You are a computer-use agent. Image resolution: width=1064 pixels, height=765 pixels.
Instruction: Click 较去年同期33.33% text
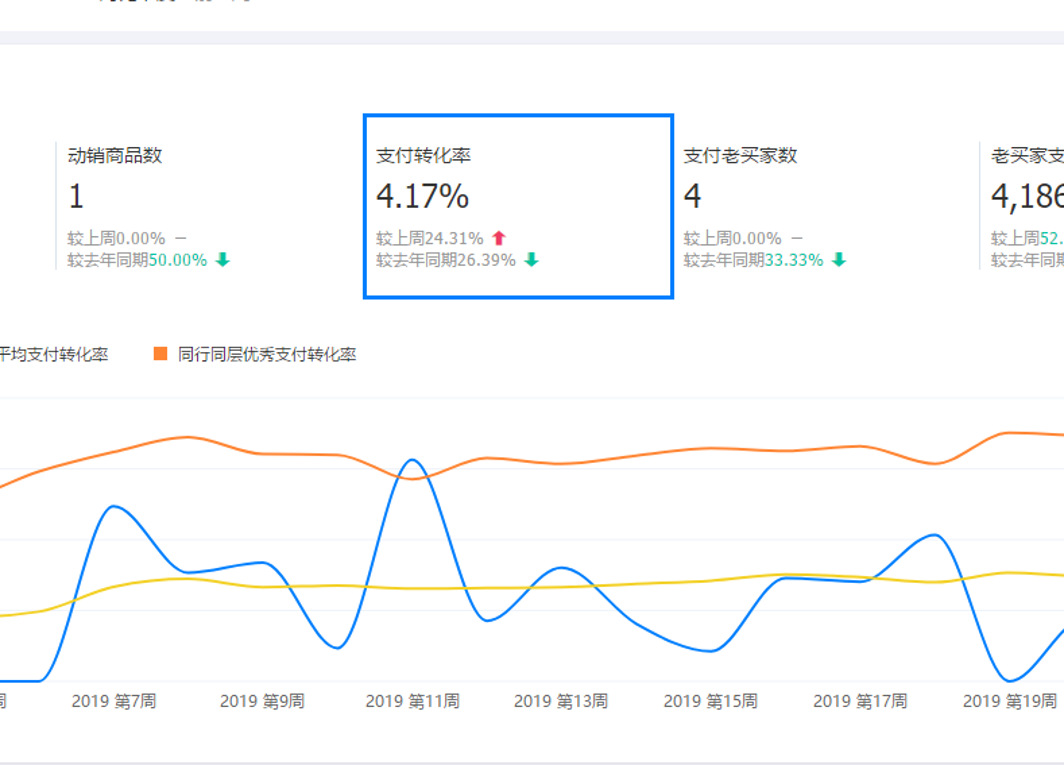click(753, 260)
